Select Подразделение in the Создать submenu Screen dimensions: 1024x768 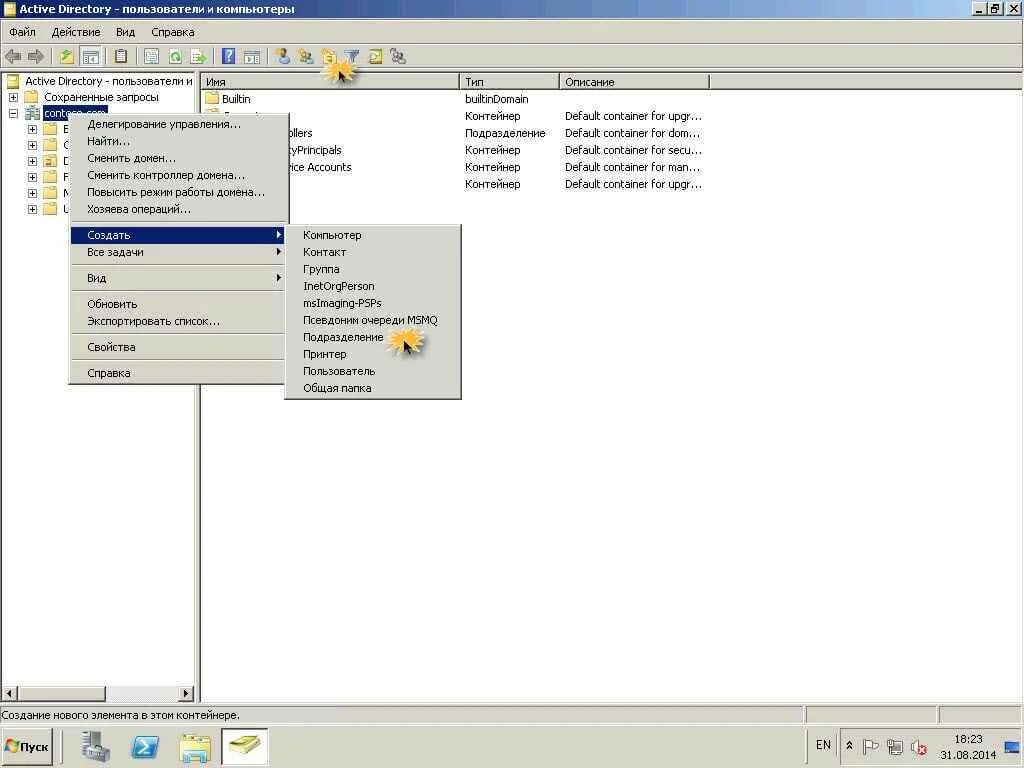tap(373, 337)
